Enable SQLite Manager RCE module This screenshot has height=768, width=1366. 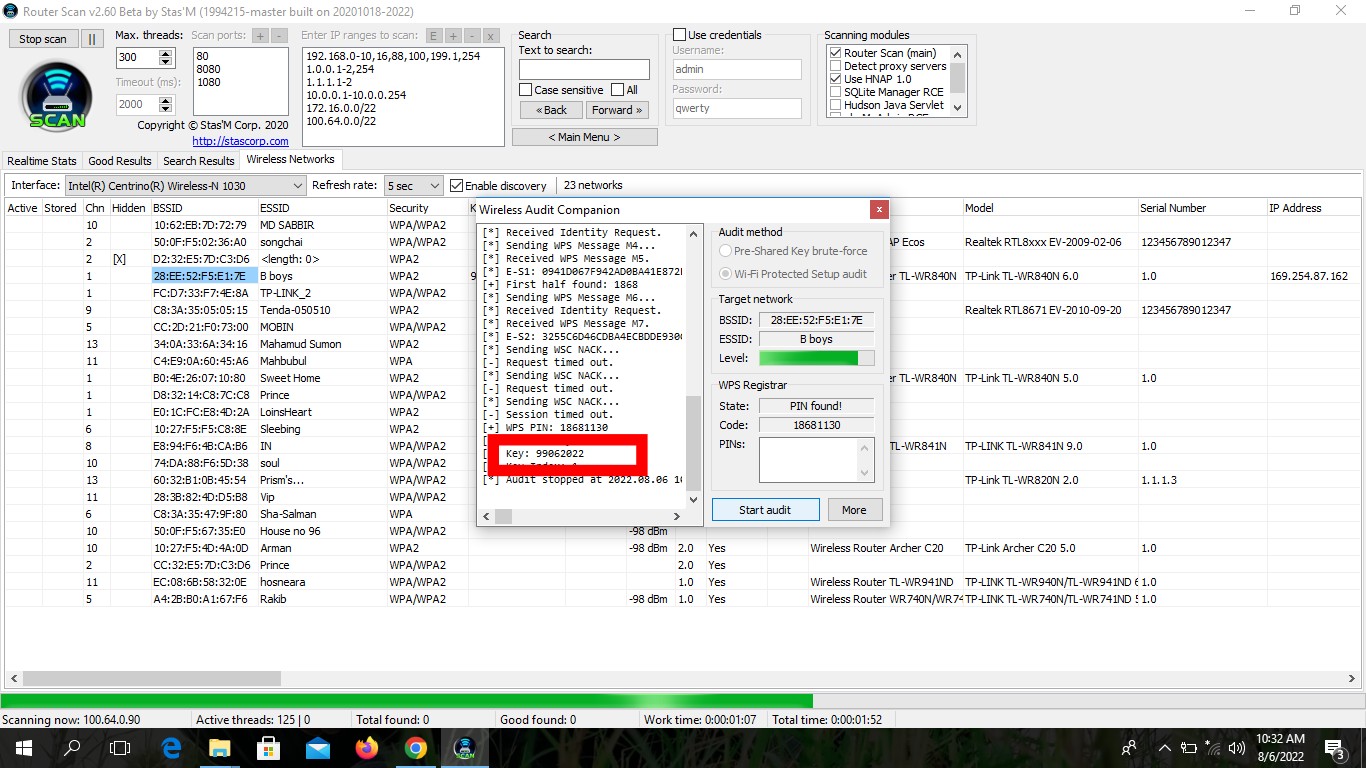(x=836, y=92)
